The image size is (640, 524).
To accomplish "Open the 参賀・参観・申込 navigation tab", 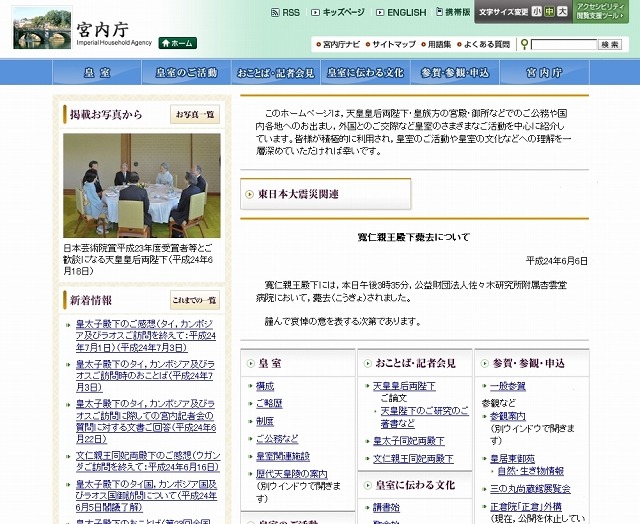I will pyautogui.click(x=455, y=73).
